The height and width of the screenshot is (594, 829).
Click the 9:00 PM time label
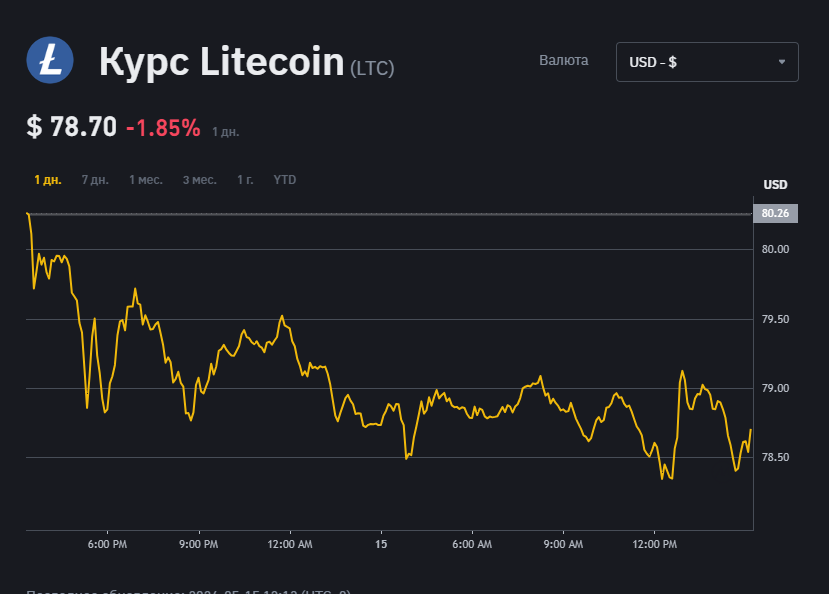pyautogui.click(x=199, y=544)
